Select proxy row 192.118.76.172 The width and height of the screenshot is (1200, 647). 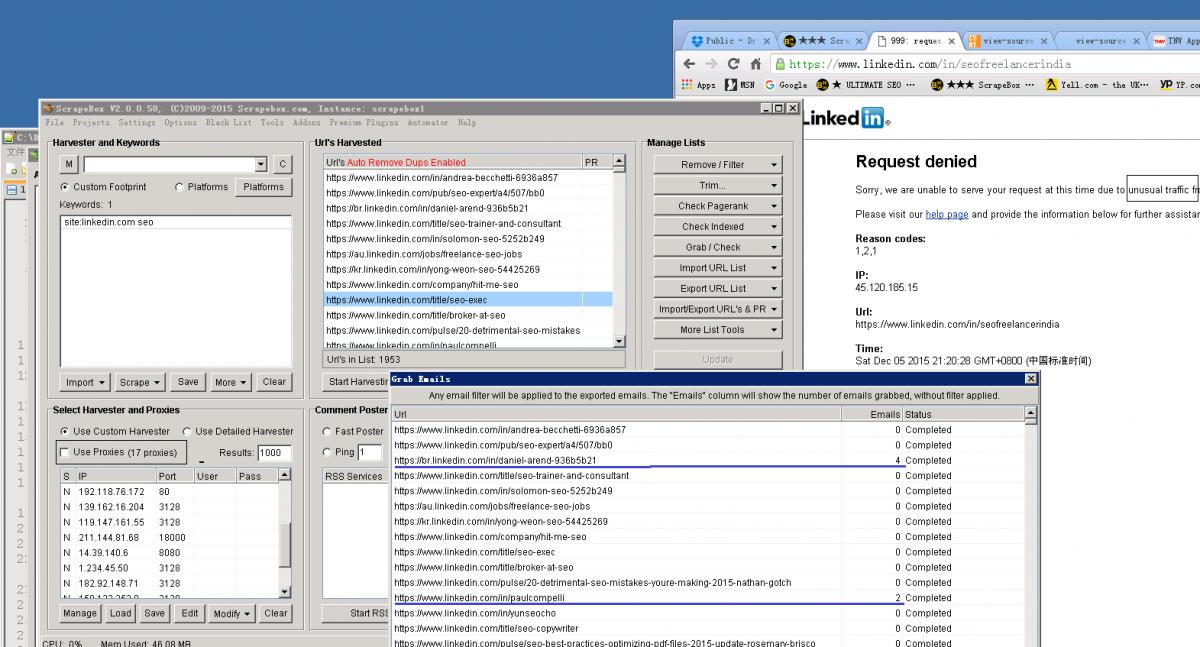pos(168,491)
